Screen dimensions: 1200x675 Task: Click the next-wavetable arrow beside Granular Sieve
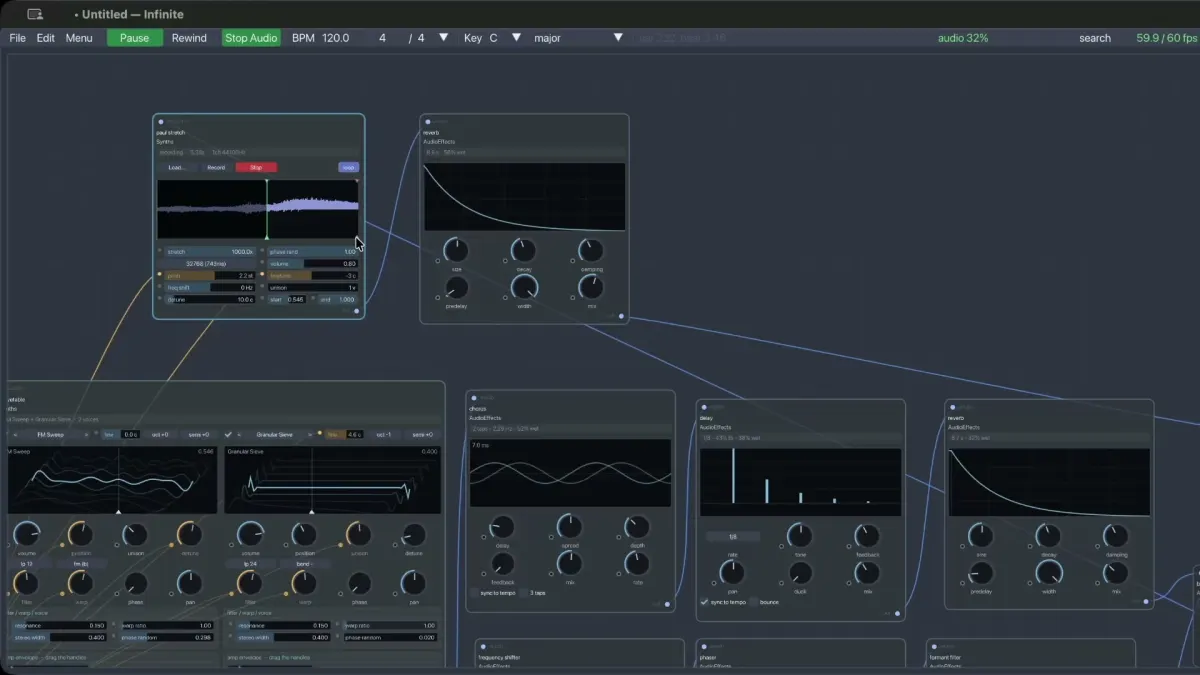[x=310, y=435]
